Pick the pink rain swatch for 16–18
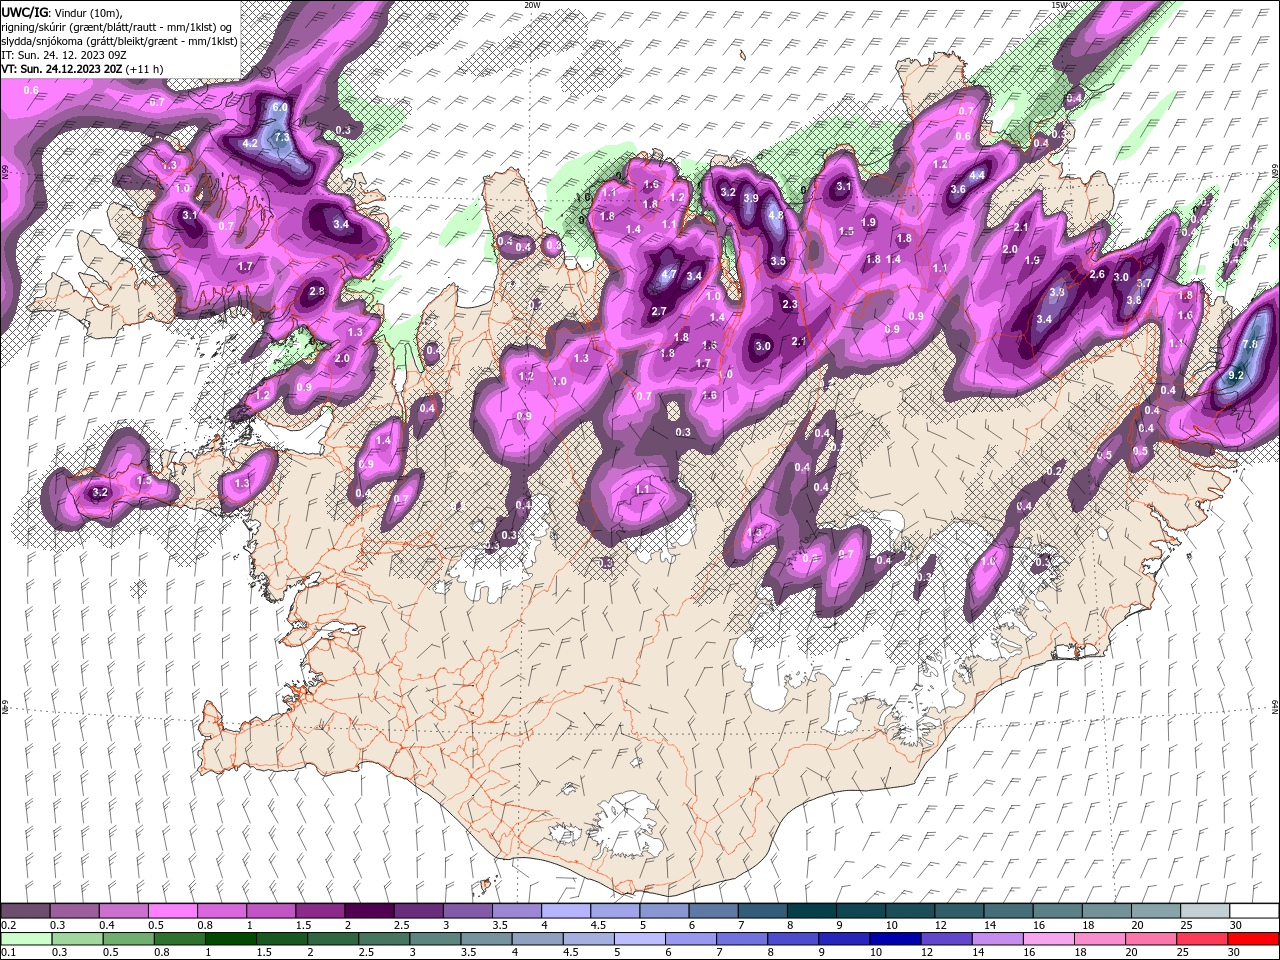 point(1048,939)
